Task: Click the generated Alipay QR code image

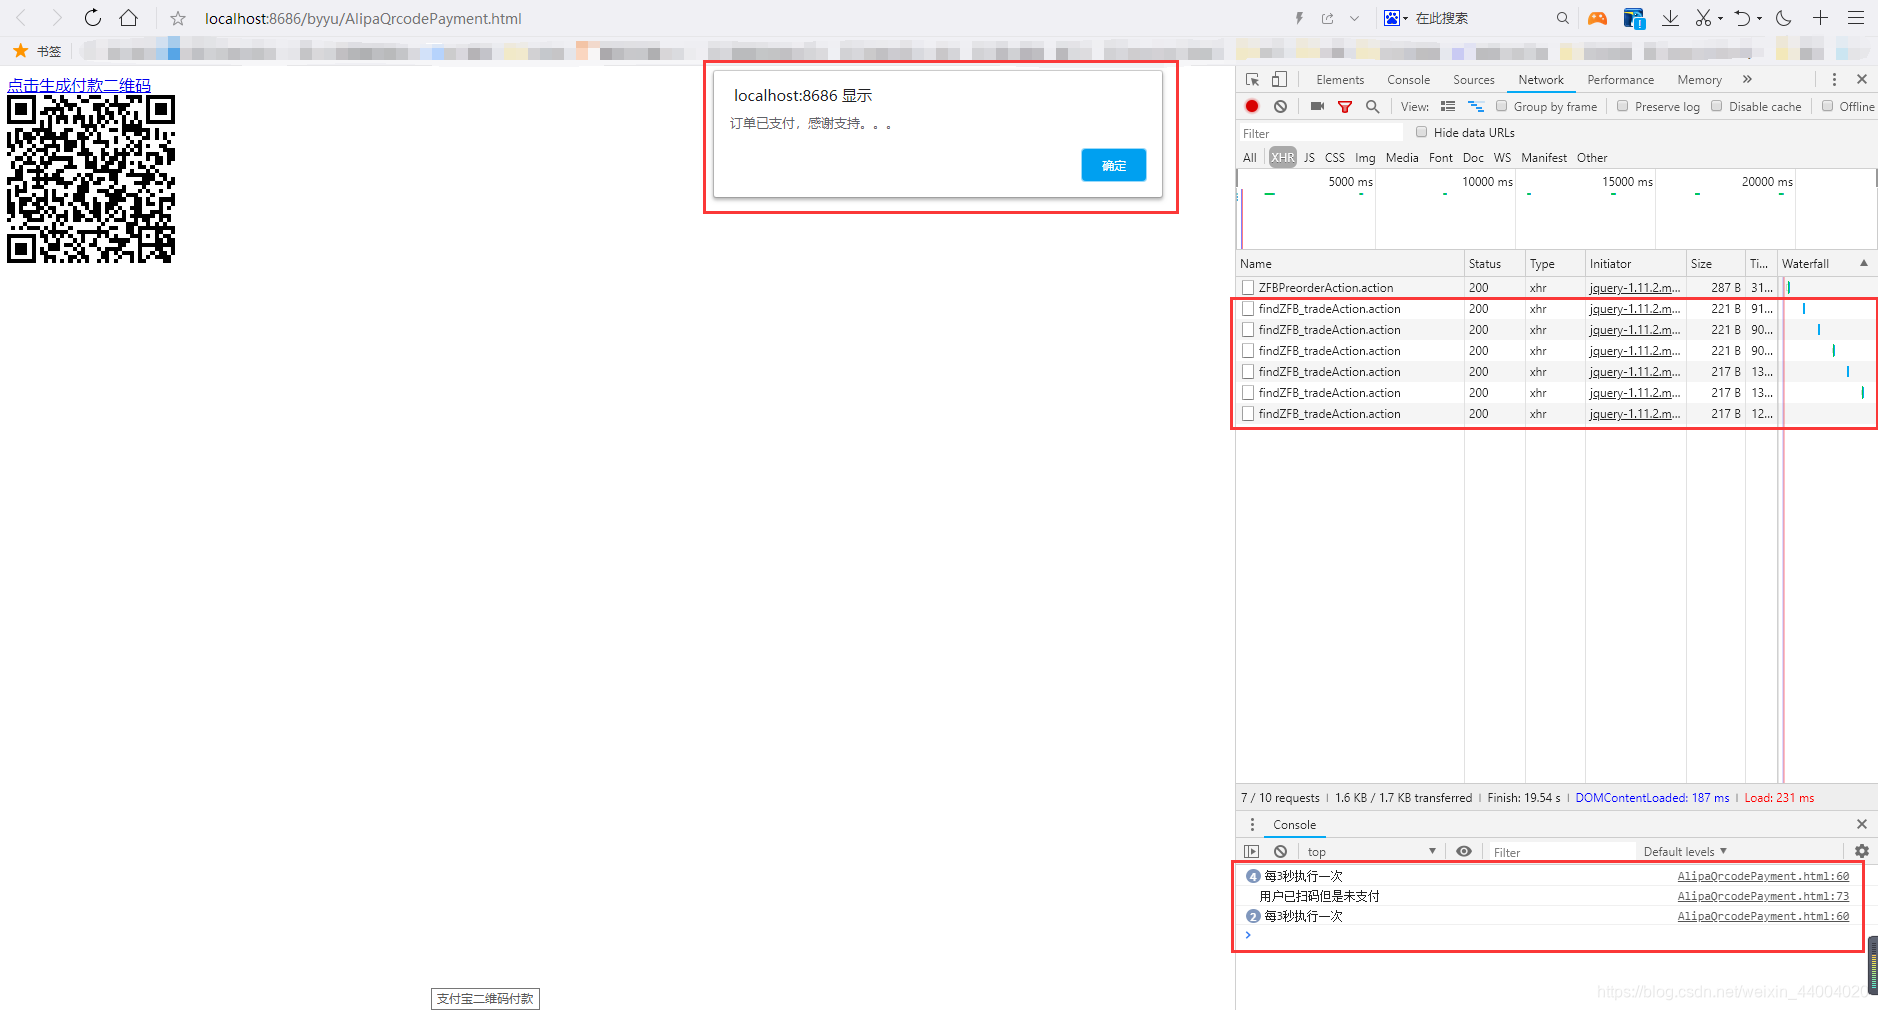Action: pos(91,179)
